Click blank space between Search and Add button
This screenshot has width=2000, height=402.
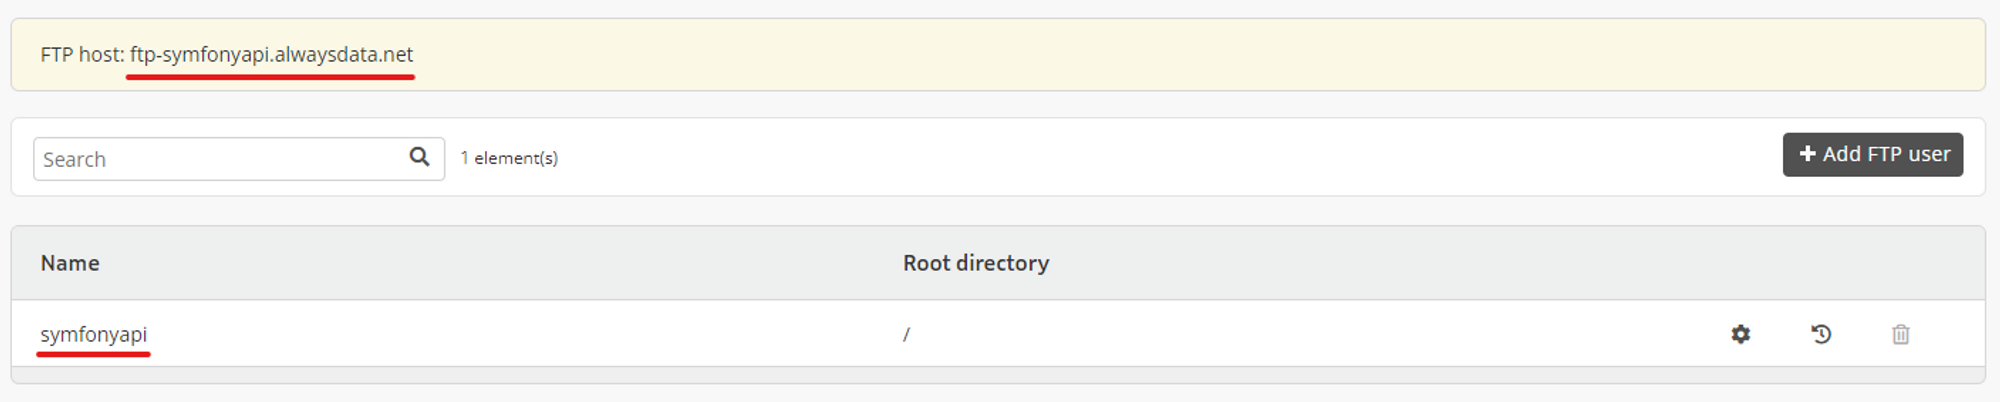click(x=1170, y=157)
